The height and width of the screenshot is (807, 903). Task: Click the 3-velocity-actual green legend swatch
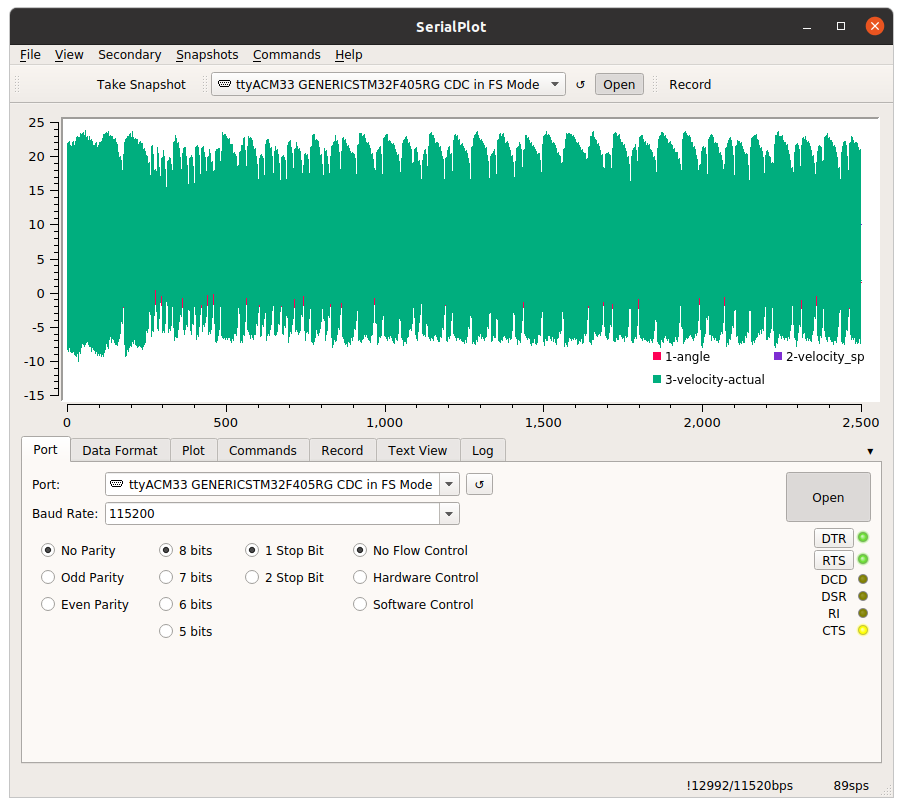coord(657,379)
